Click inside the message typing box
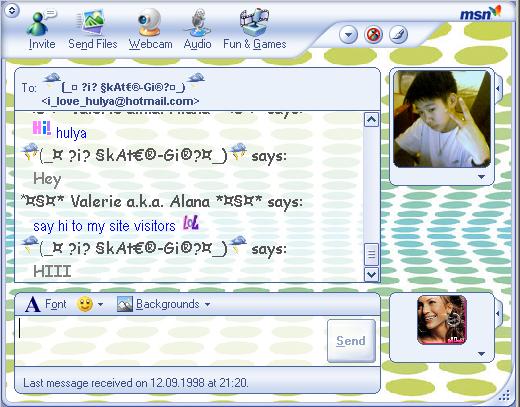Image resolution: width=520 pixels, height=407 pixels. 170,341
